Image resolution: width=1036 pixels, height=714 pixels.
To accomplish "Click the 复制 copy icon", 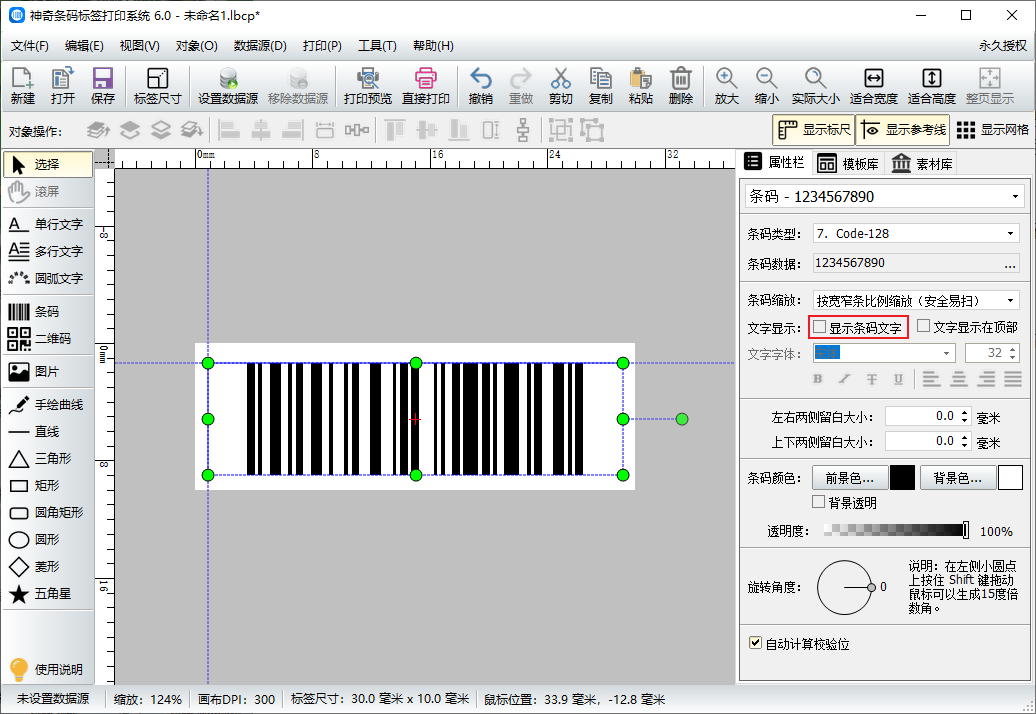I will click(601, 86).
